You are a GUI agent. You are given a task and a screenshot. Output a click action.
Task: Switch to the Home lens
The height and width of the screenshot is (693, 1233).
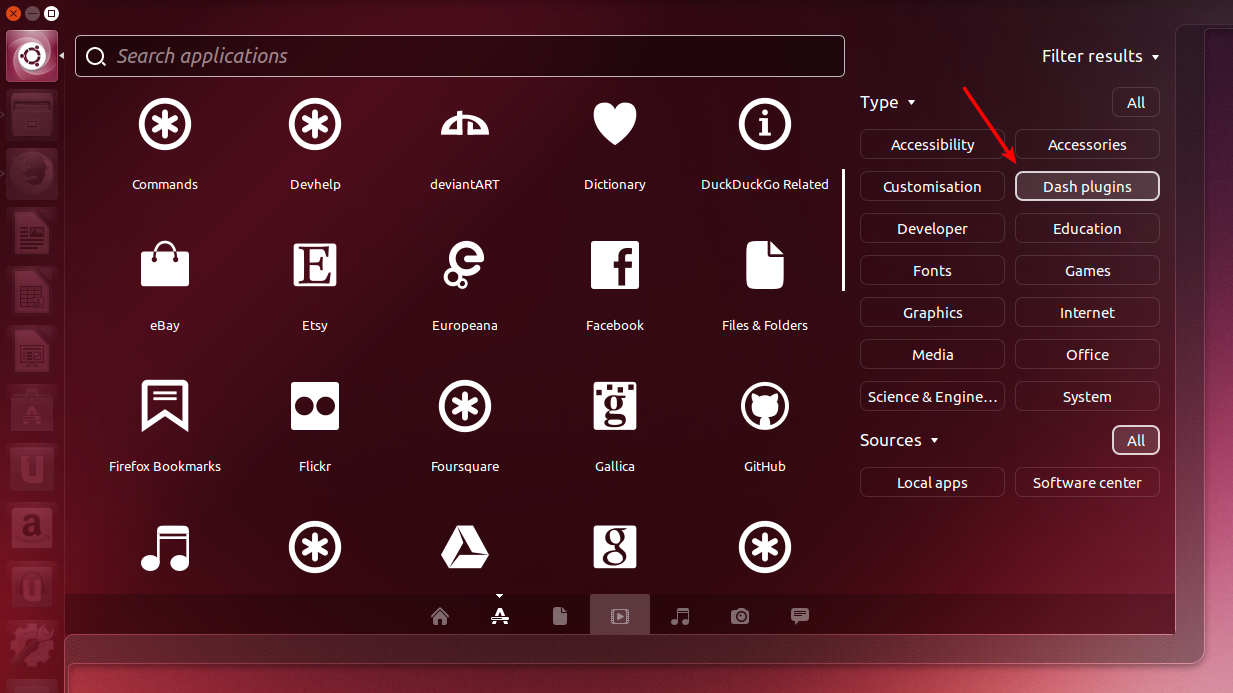coord(440,616)
